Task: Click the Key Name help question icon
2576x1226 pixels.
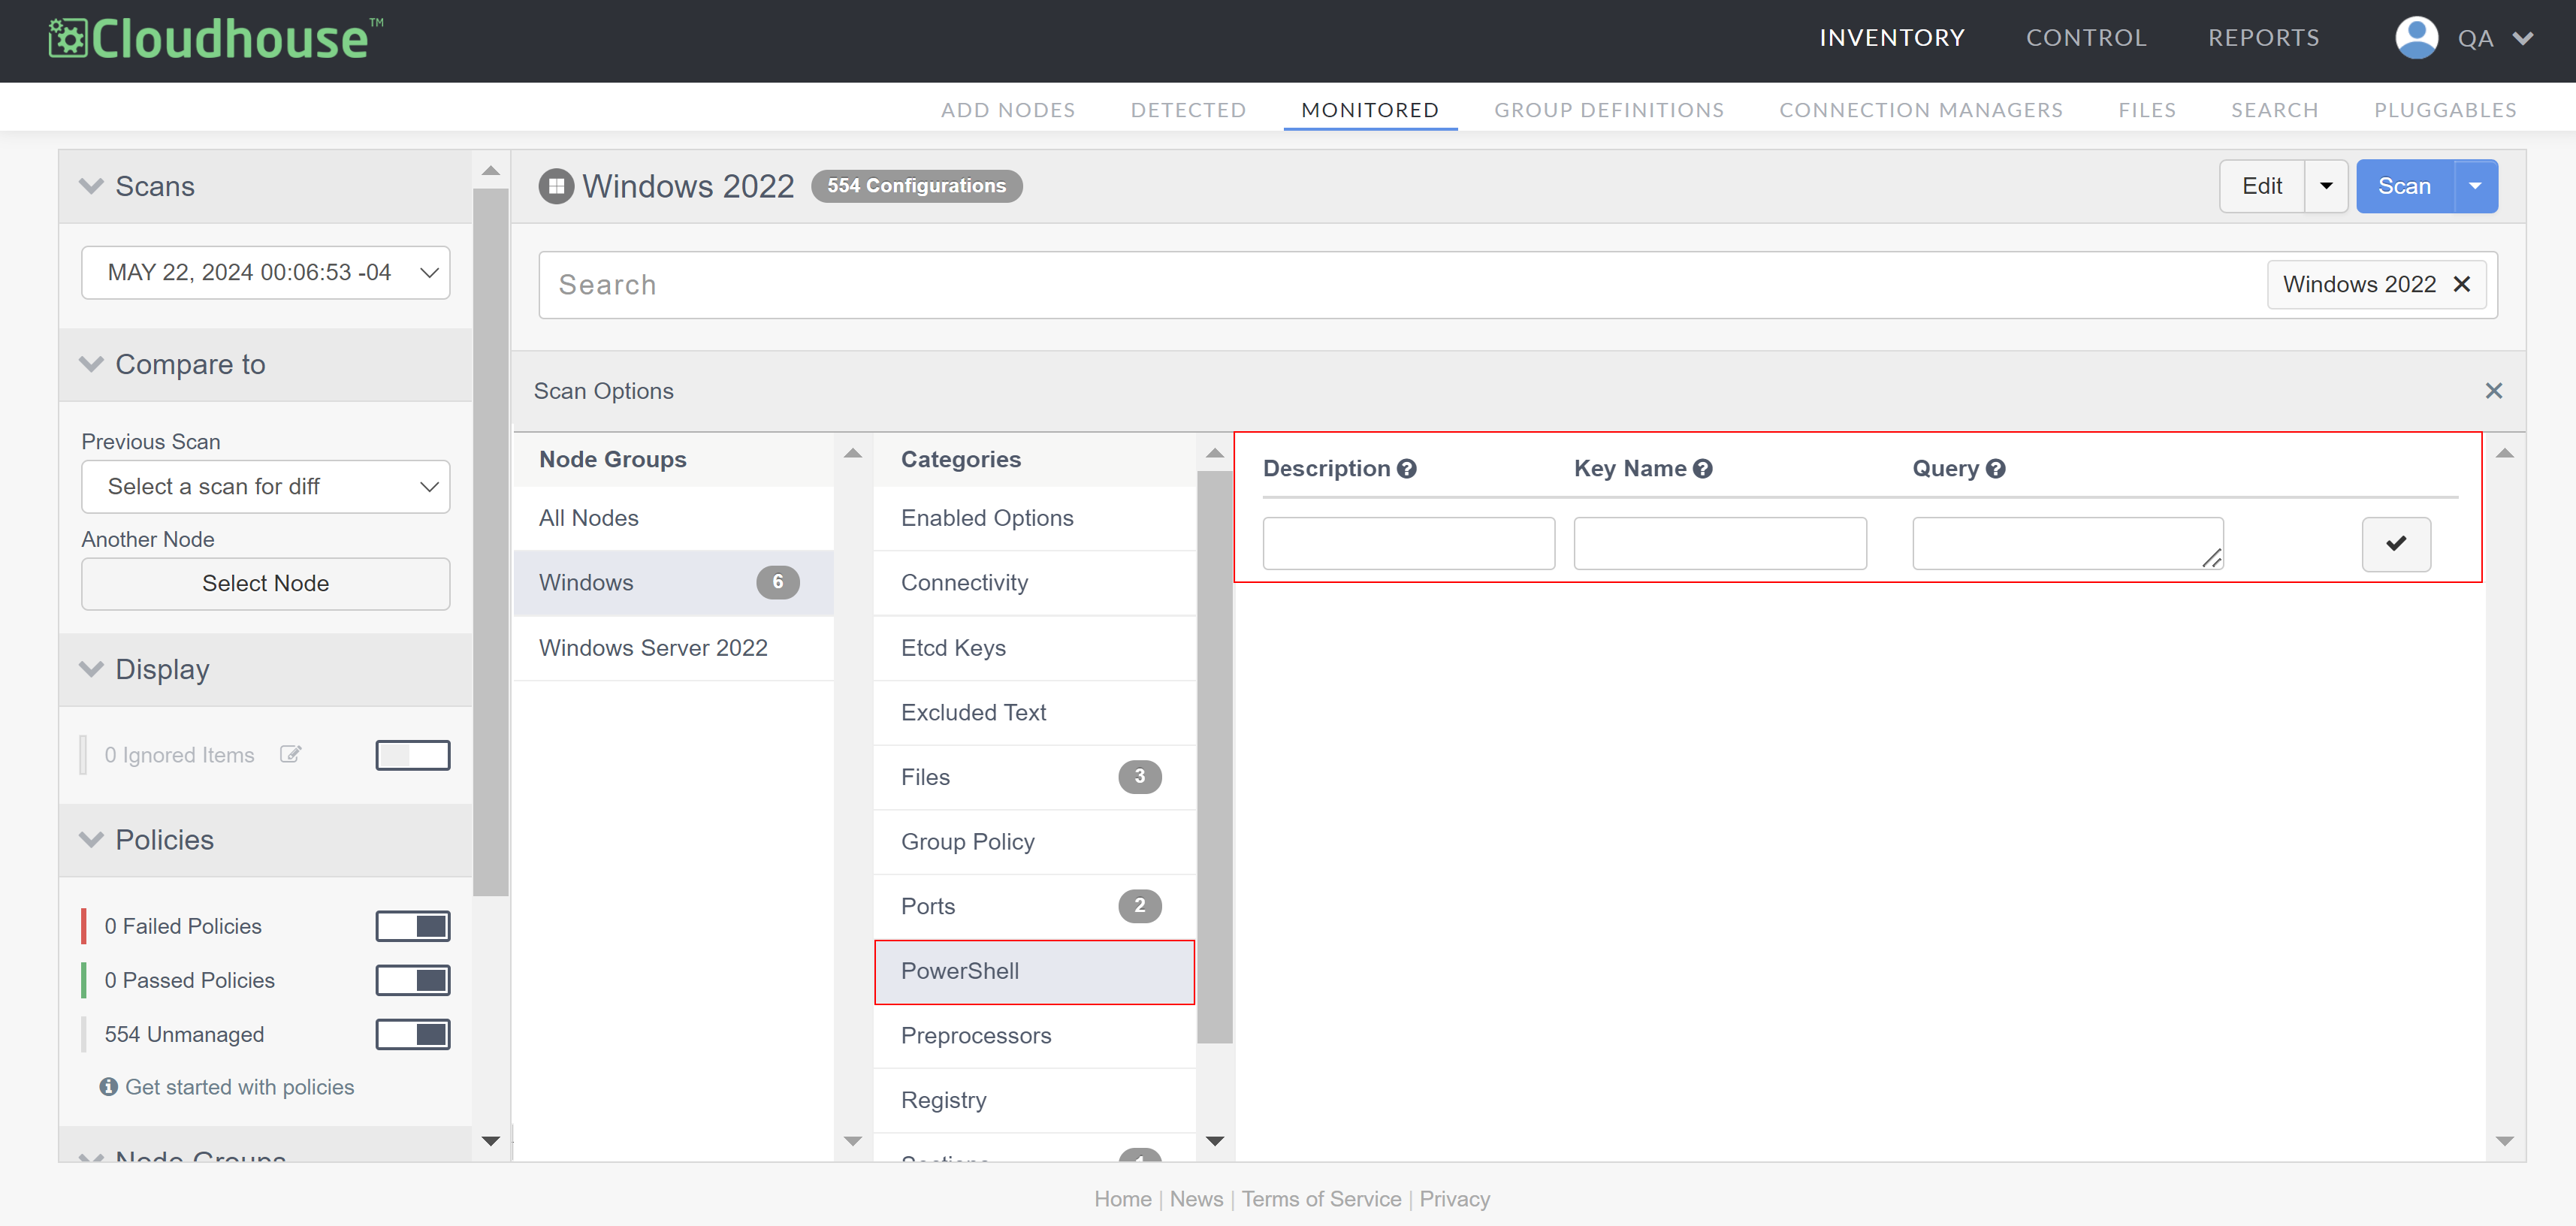Action: coord(1702,468)
